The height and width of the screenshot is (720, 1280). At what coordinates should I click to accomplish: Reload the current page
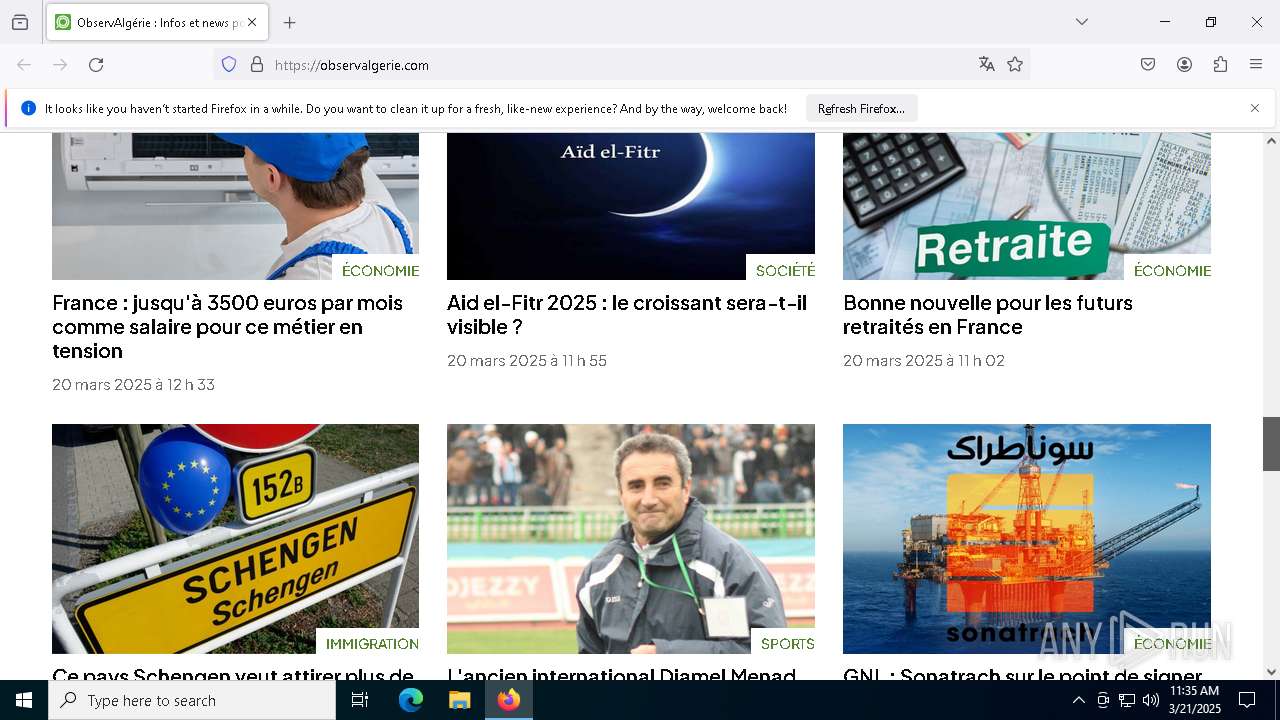pyautogui.click(x=96, y=65)
